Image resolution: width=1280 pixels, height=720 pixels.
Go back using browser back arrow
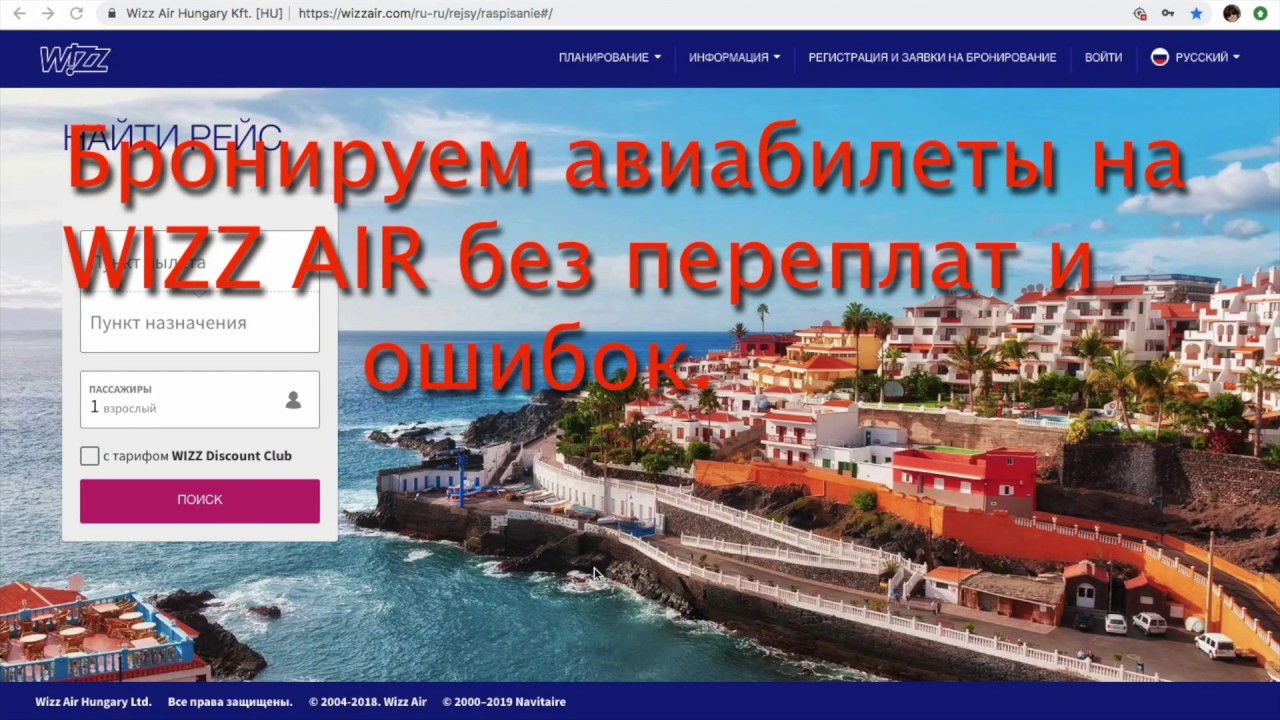pos(19,14)
